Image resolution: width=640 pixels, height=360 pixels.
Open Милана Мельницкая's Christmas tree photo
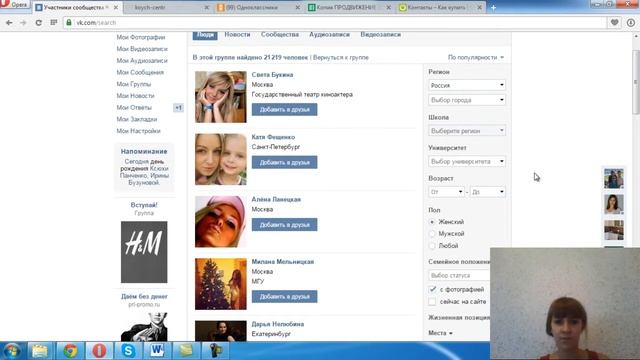click(x=221, y=284)
